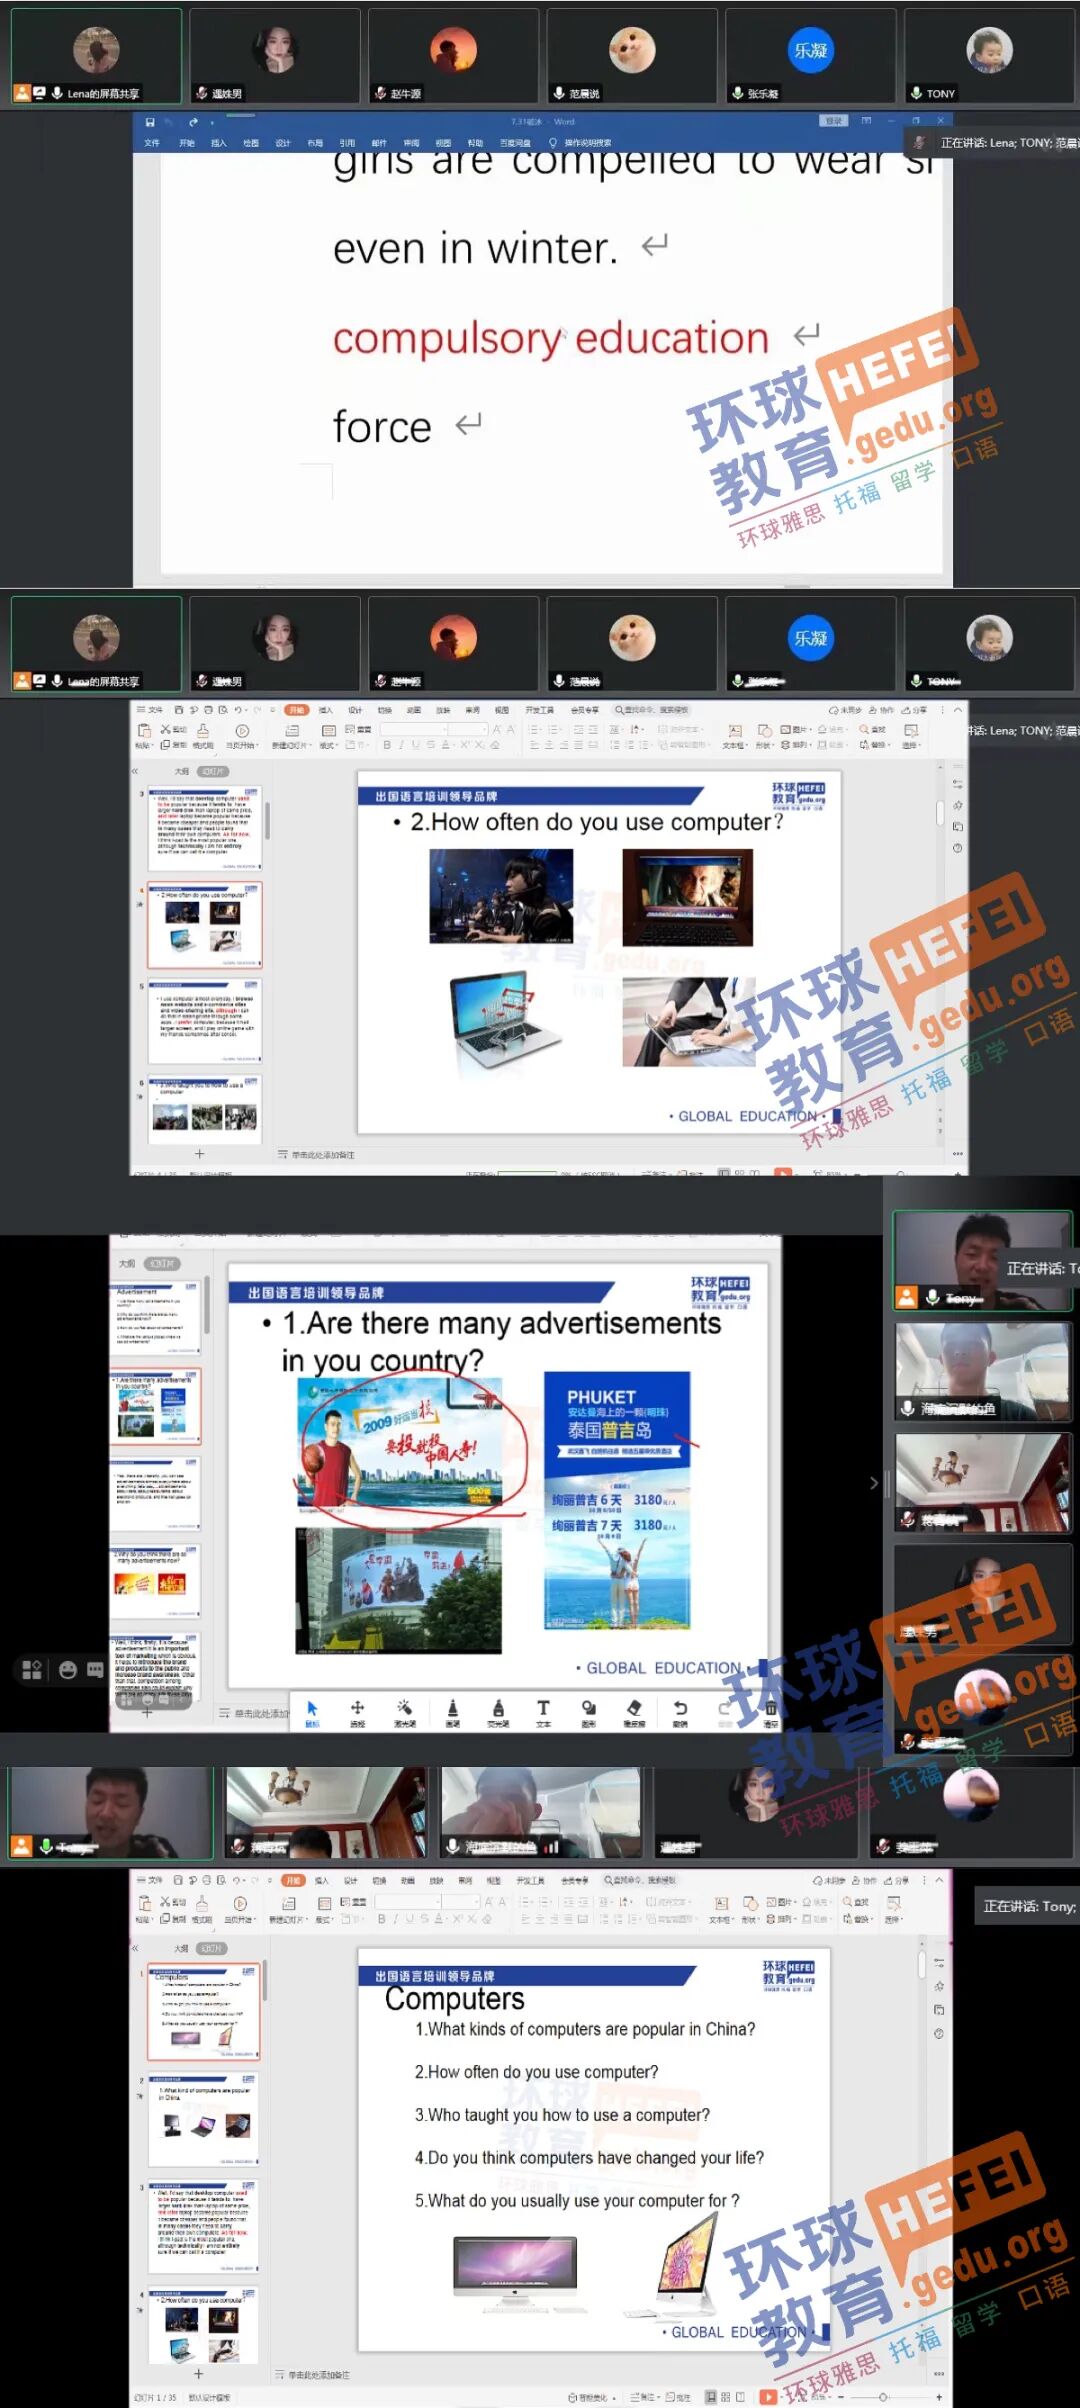Pick the highlighter (荧光笔) annotation tool

click(498, 1712)
